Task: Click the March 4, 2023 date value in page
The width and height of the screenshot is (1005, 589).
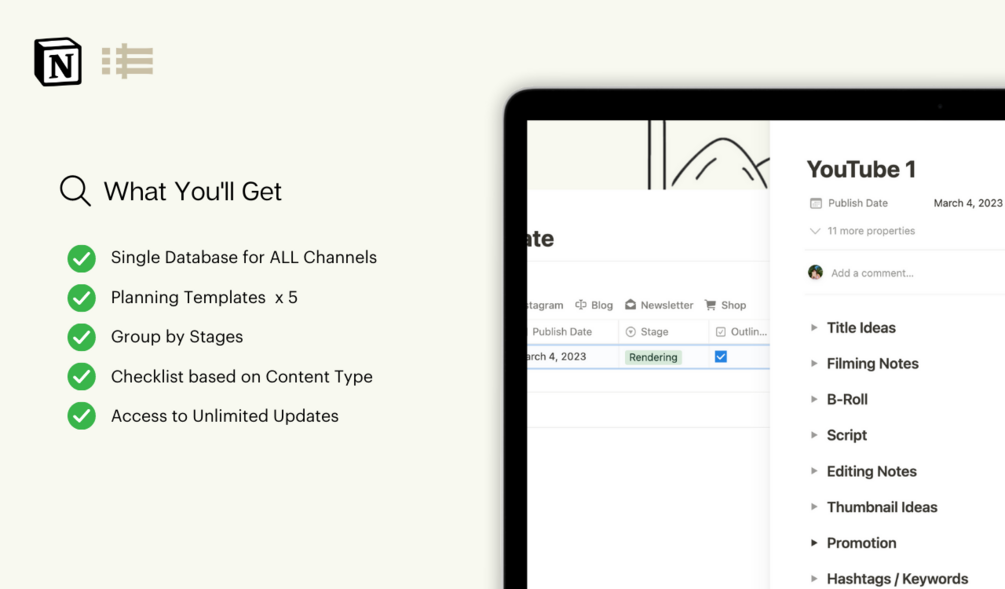Action: point(968,203)
